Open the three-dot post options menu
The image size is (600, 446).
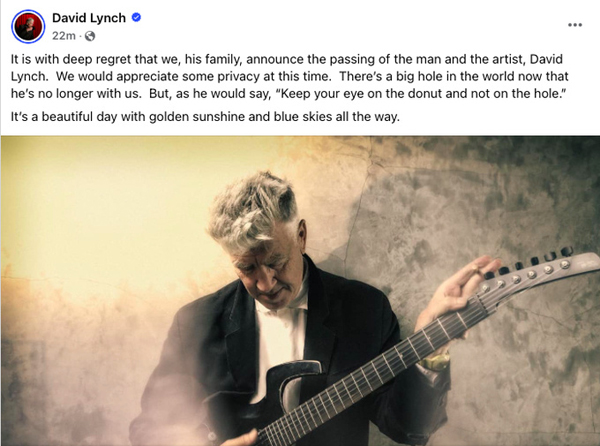(x=575, y=25)
